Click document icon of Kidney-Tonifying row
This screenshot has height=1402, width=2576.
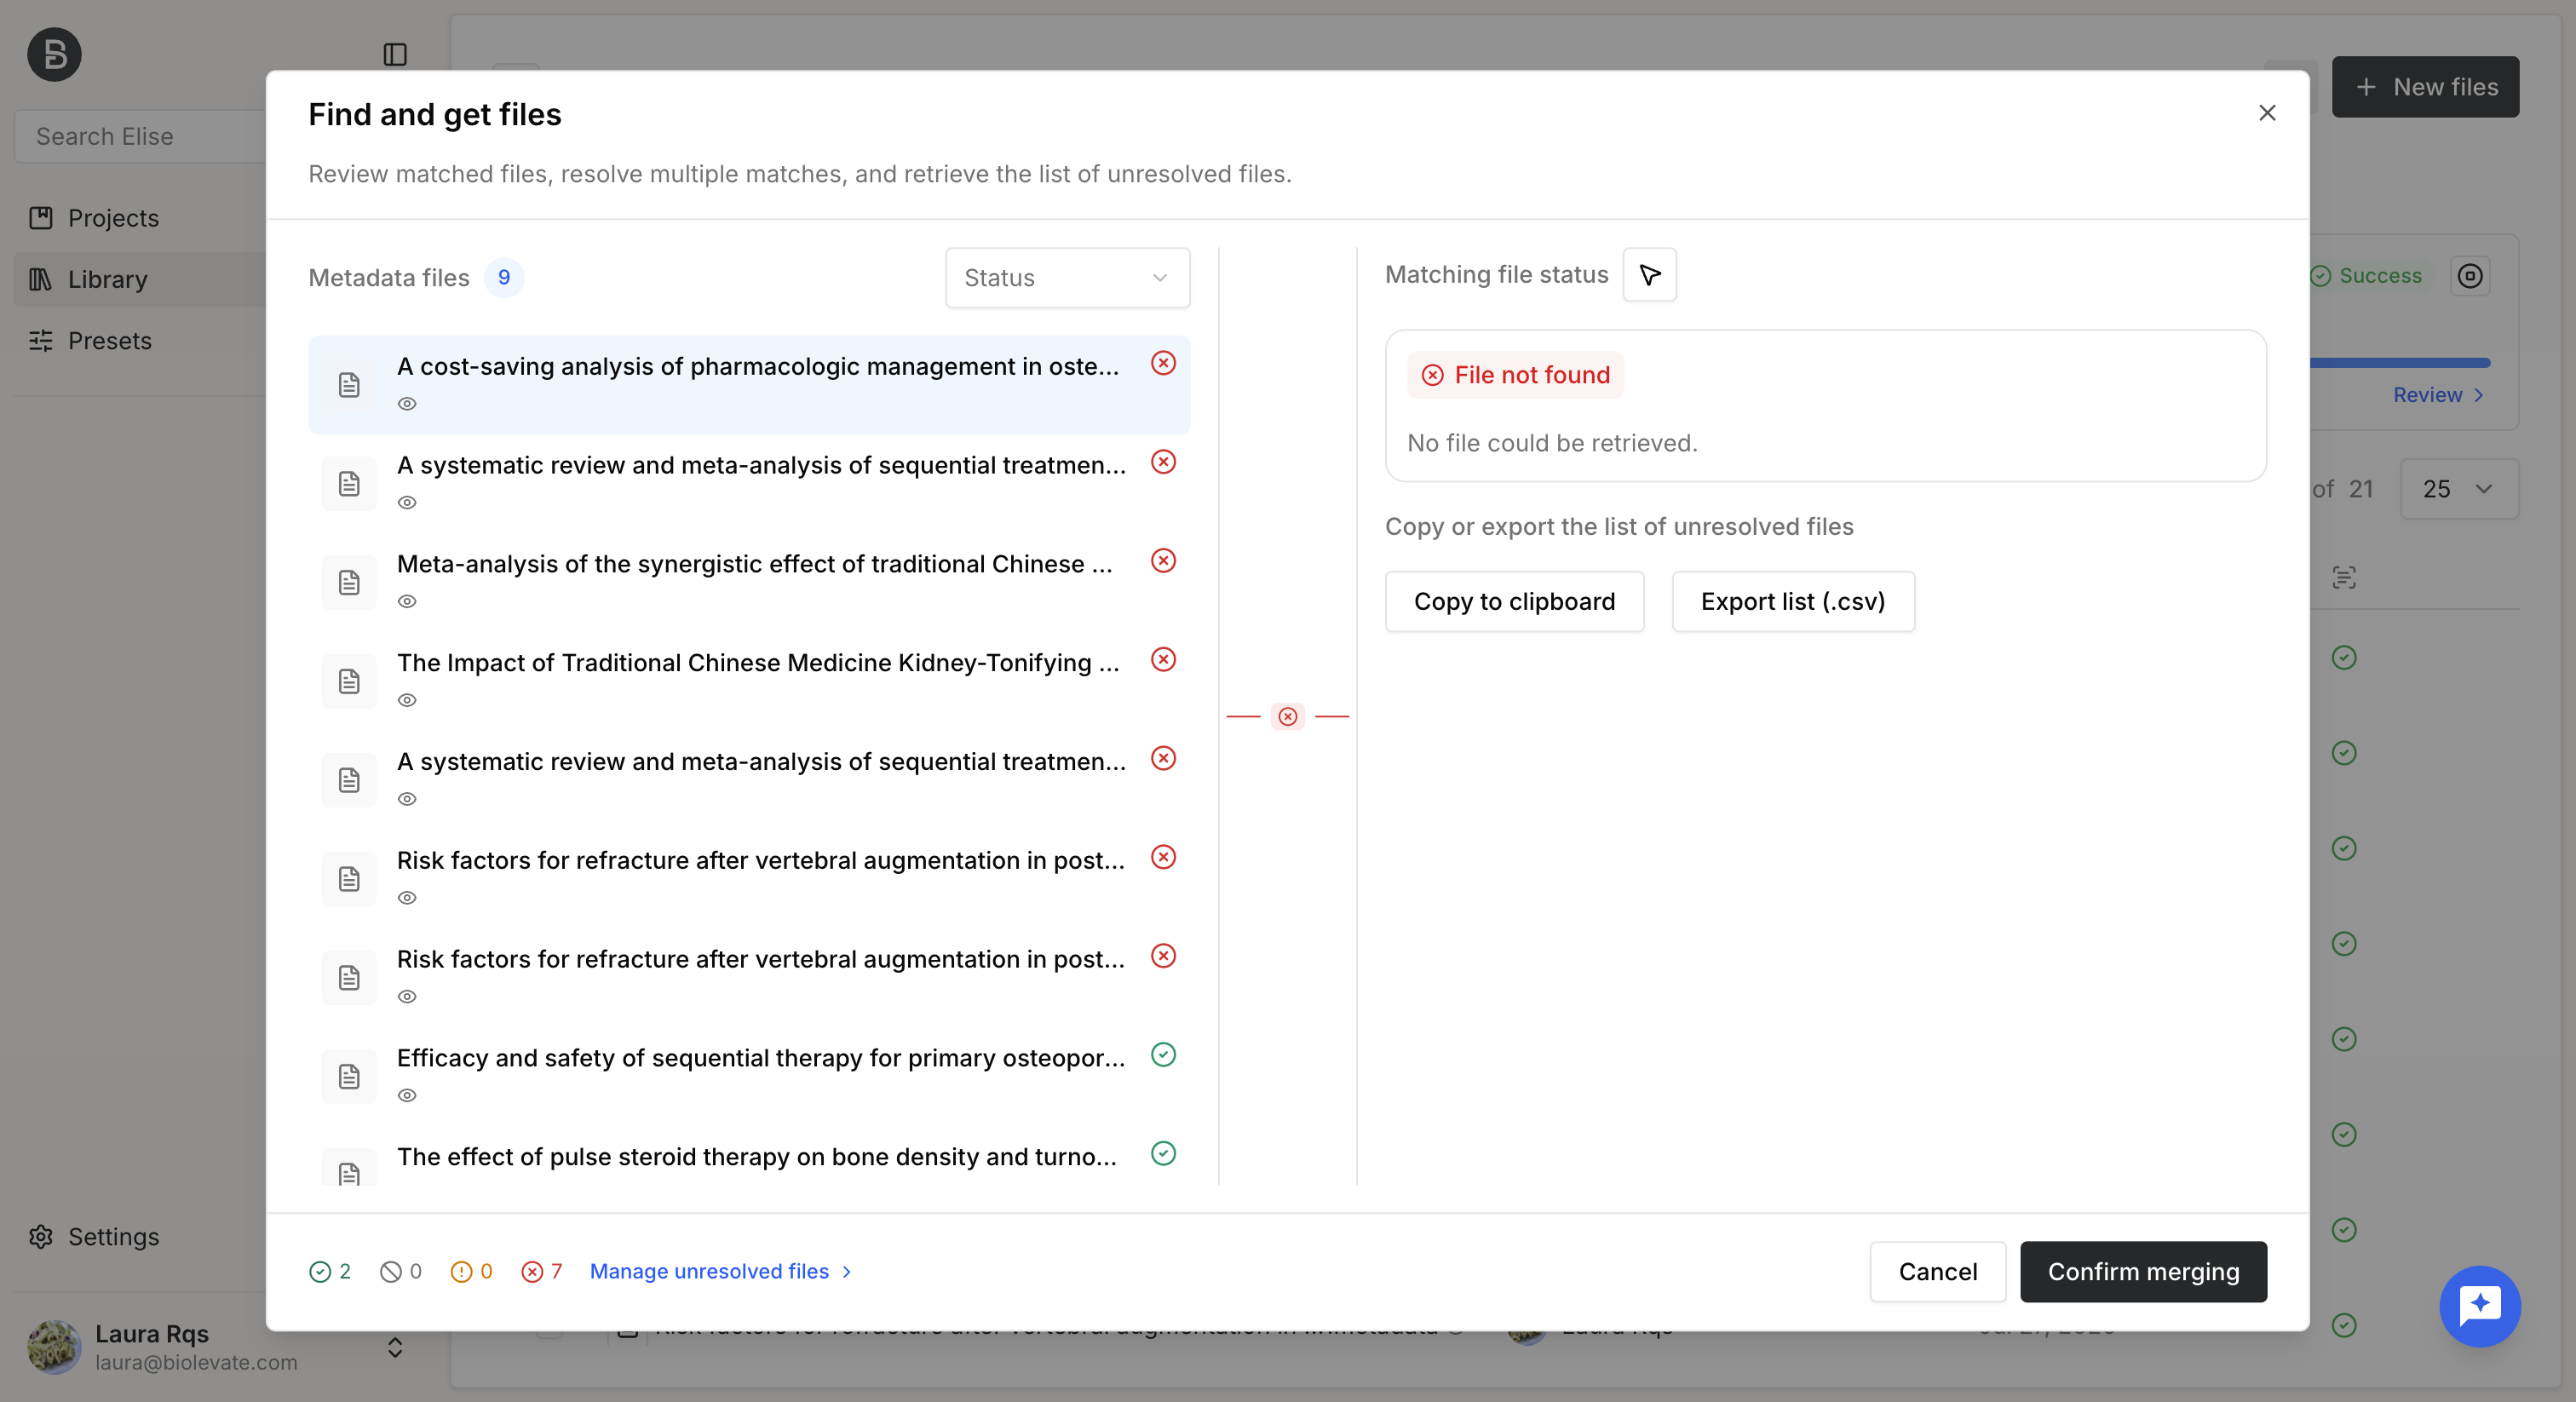point(349,682)
